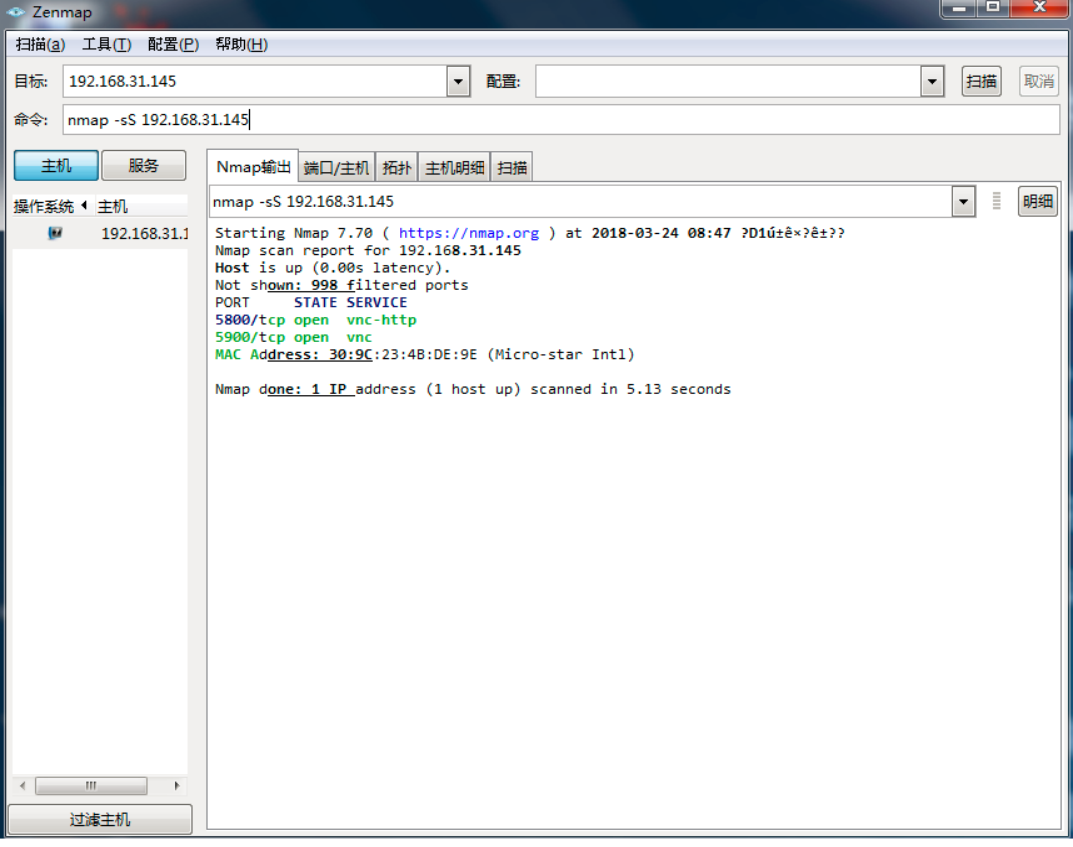Click the left arrow of host list scrollbar
Viewport: 1073px width, 847px height.
coord(23,785)
